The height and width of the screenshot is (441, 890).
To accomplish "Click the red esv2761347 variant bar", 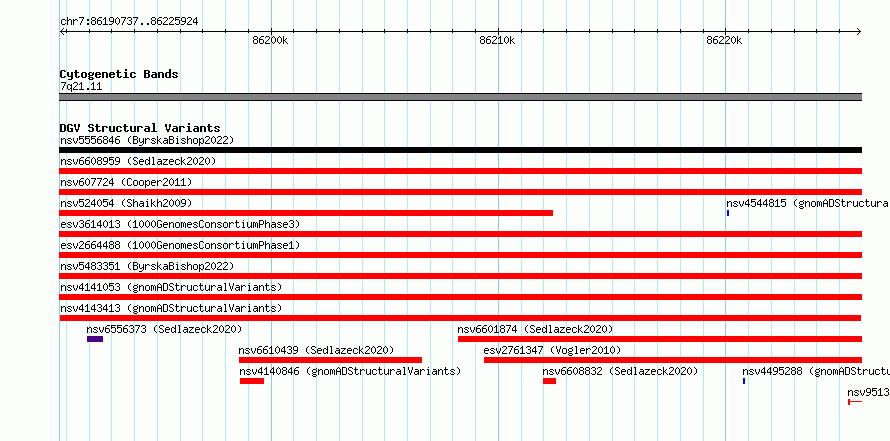I will click(673, 360).
